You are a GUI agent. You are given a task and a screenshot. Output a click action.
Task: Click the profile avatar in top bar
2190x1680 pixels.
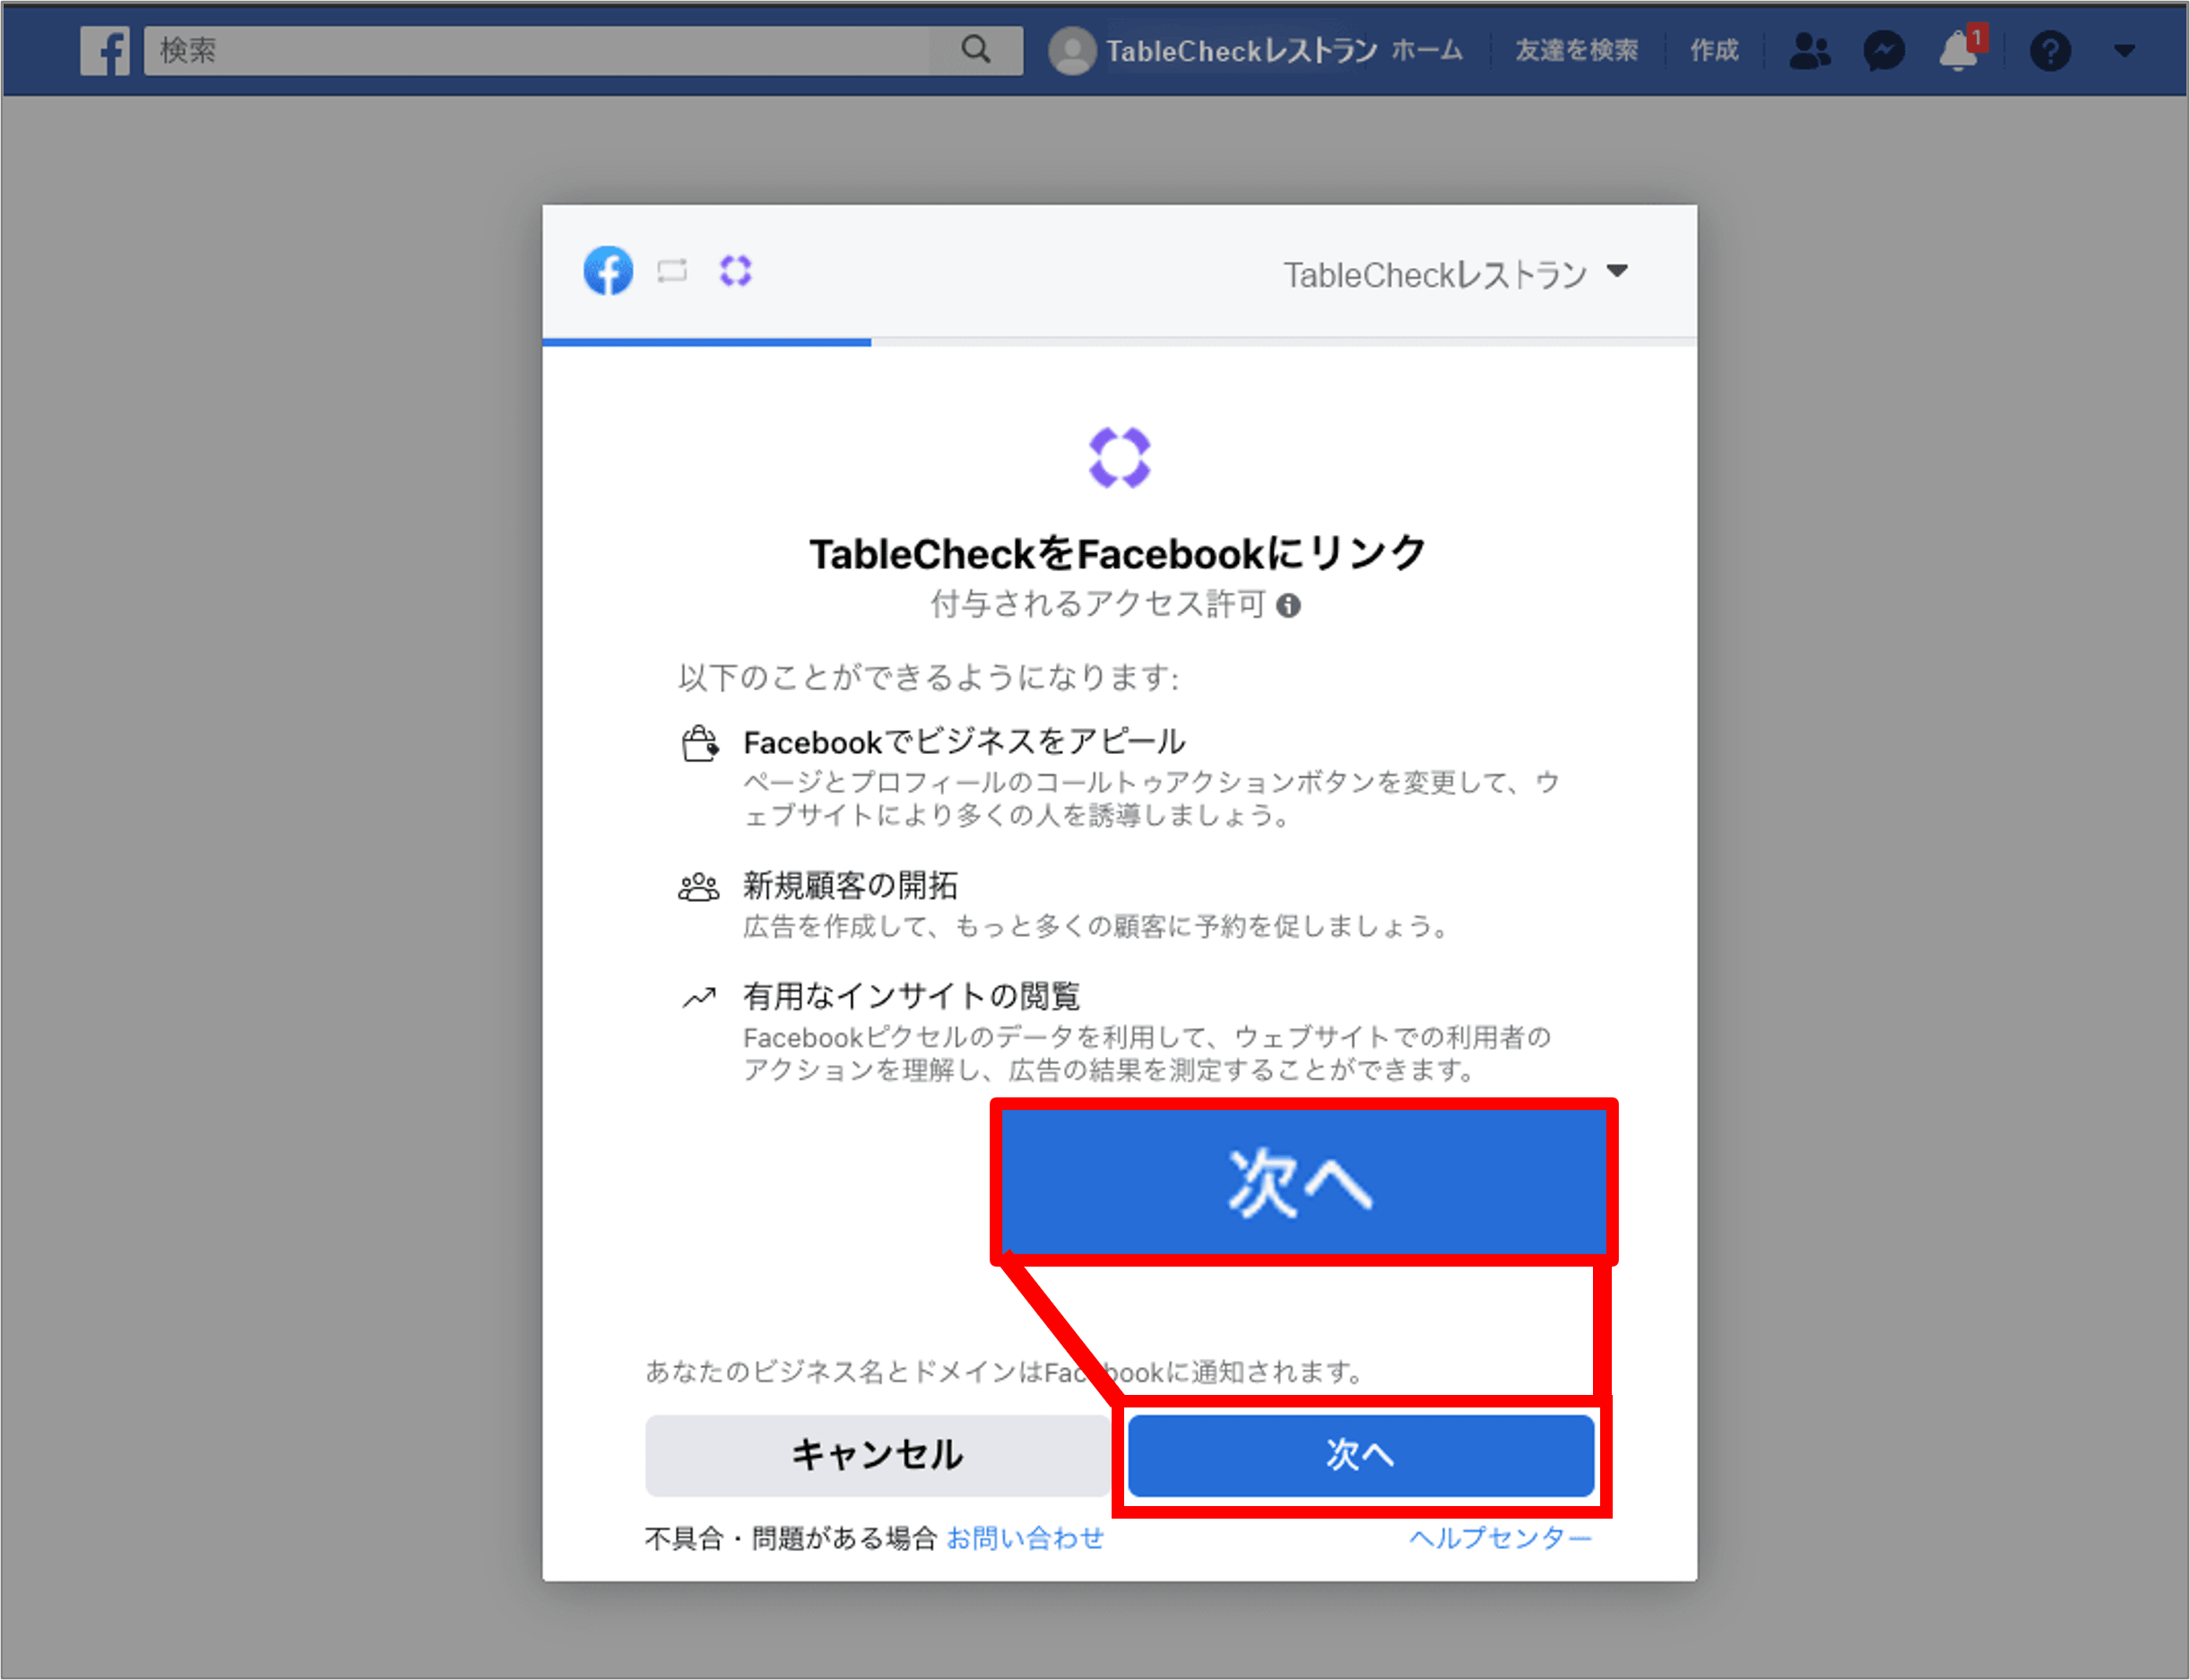1071,50
